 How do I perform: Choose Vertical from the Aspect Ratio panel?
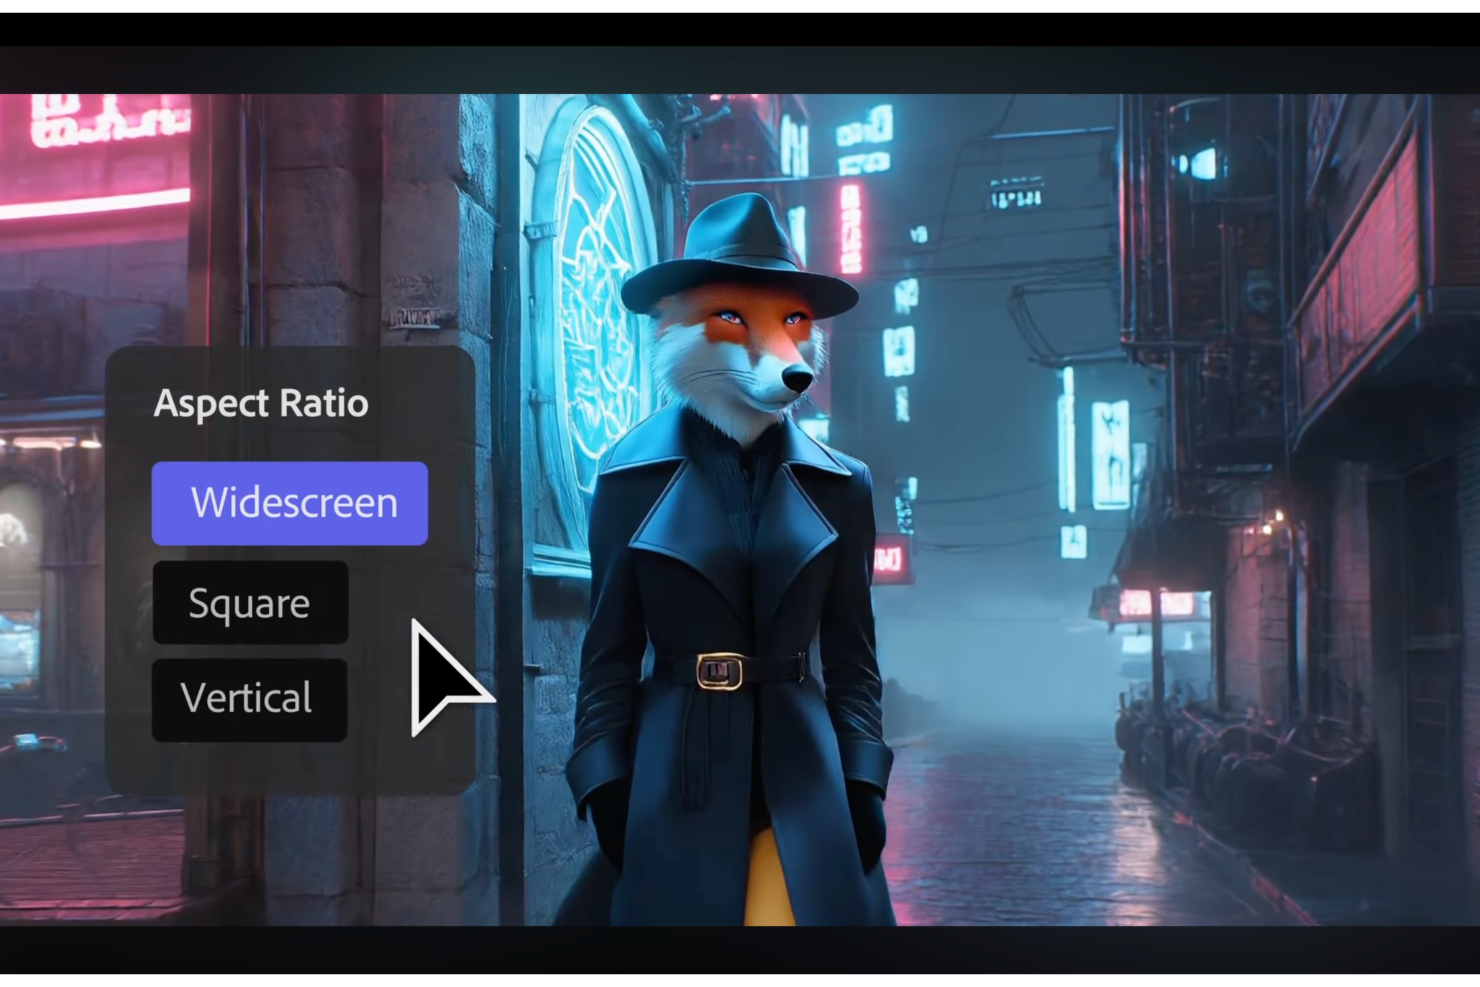tap(249, 698)
